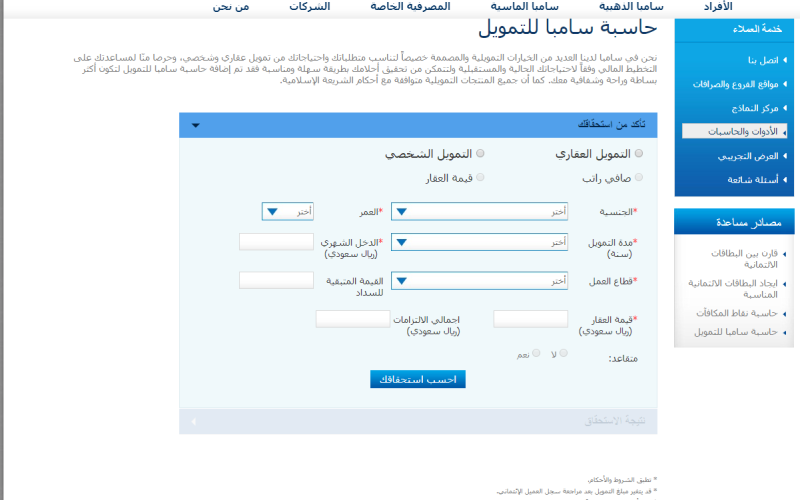Collapse the تأكد من استحقاقك panel arrow
Image resolution: width=800 pixels, height=500 pixels.
pyautogui.click(x=195, y=126)
